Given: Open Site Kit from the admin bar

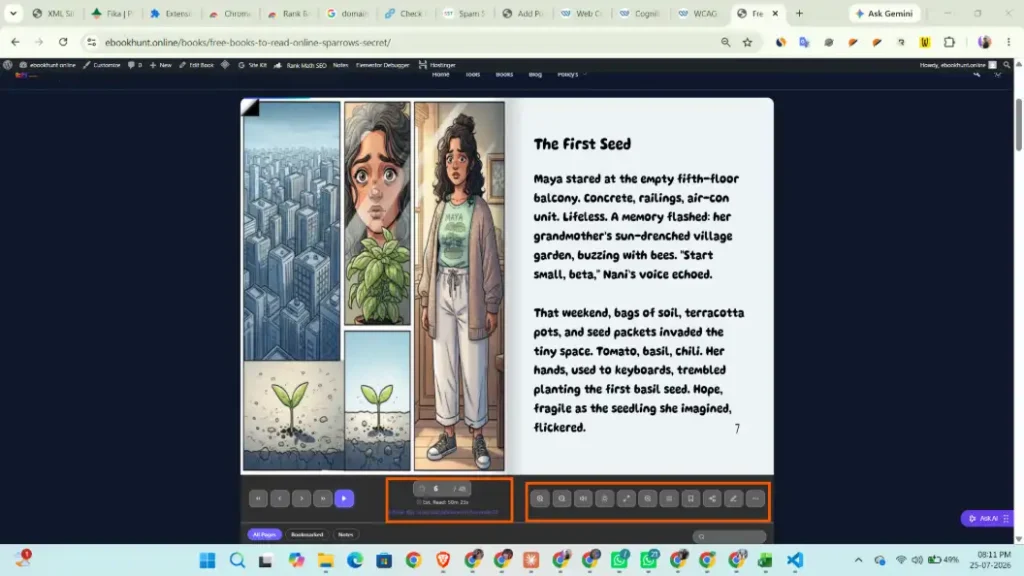Looking at the screenshot, I should click(x=252, y=65).
